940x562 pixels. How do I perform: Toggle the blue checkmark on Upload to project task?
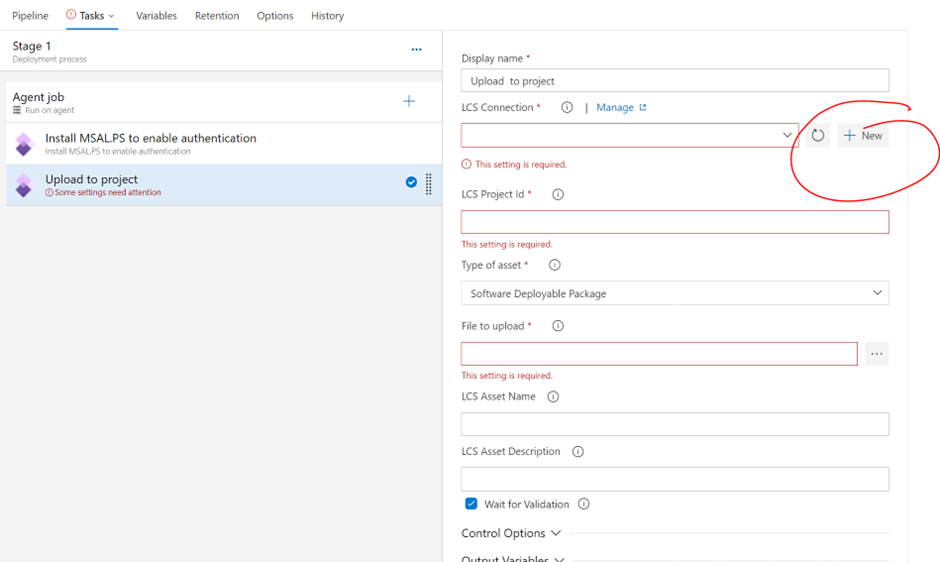click(x=411, y=182)
